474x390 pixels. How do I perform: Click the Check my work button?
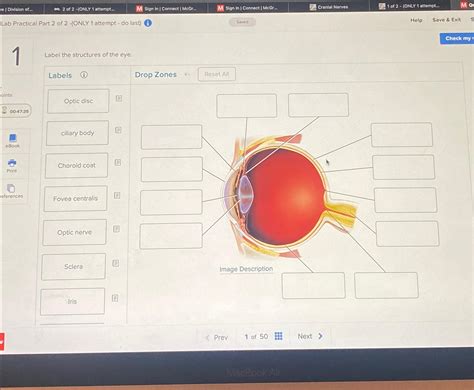pyautogui.click(x=457, y=38)
